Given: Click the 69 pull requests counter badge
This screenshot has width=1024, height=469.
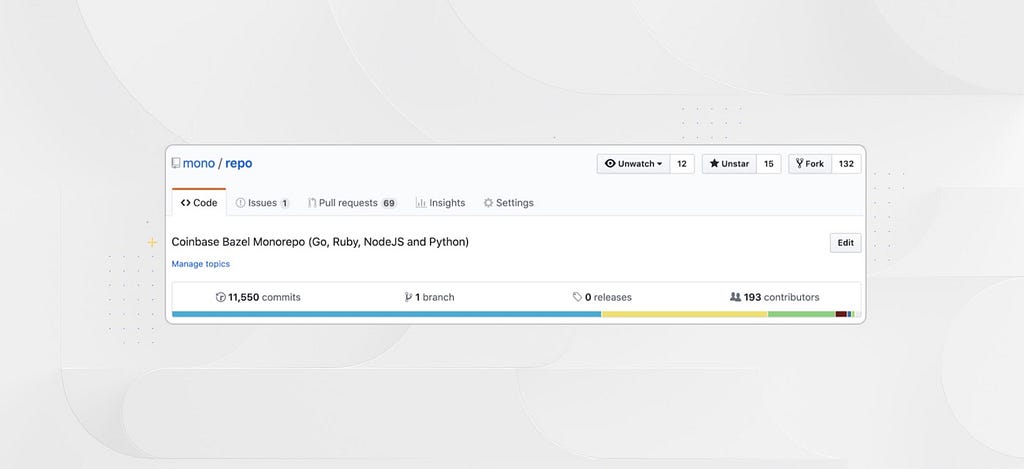Looking at the screenshot, I should tap(389, 203).
